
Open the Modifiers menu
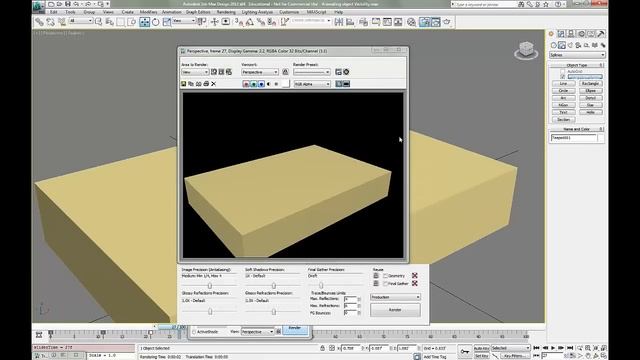pos(148,12)
